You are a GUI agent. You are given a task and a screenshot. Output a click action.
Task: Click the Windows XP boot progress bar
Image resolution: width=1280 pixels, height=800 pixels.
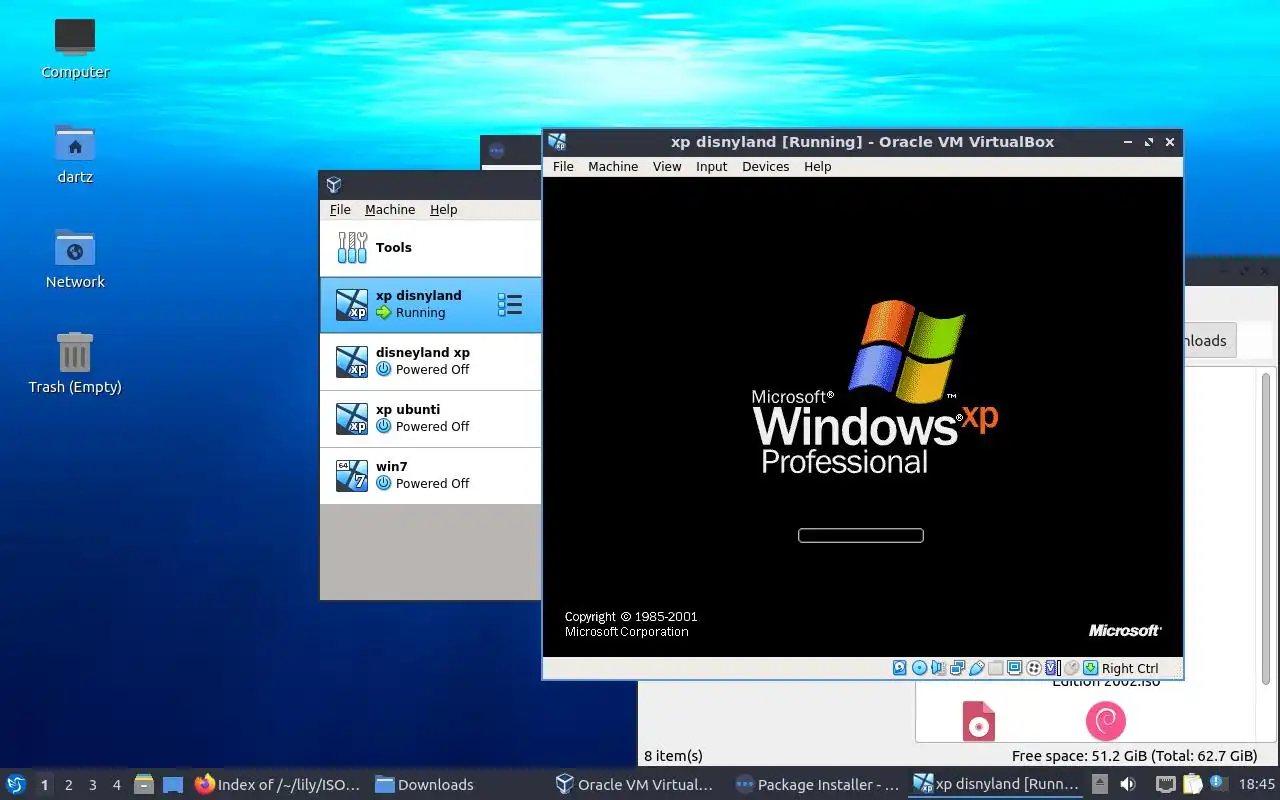point(860,536)
